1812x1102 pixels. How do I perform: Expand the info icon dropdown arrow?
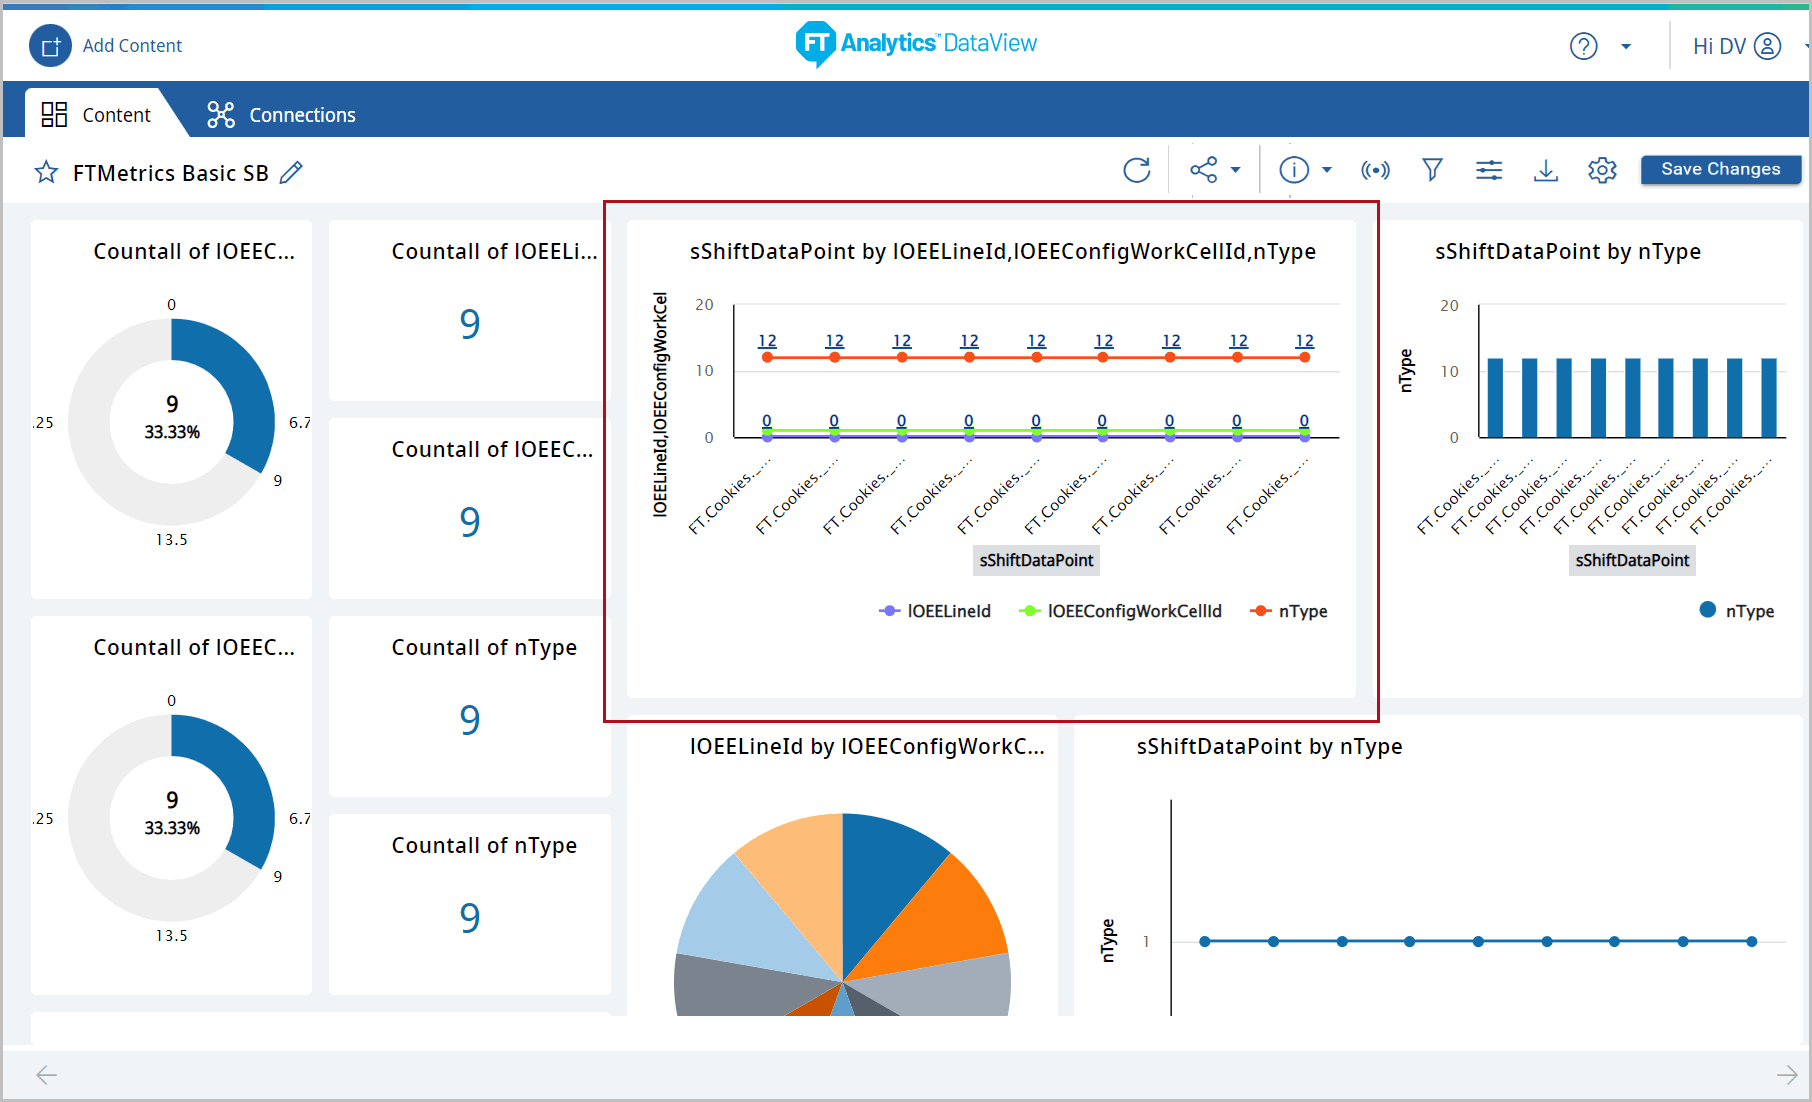click(1327, 170)
